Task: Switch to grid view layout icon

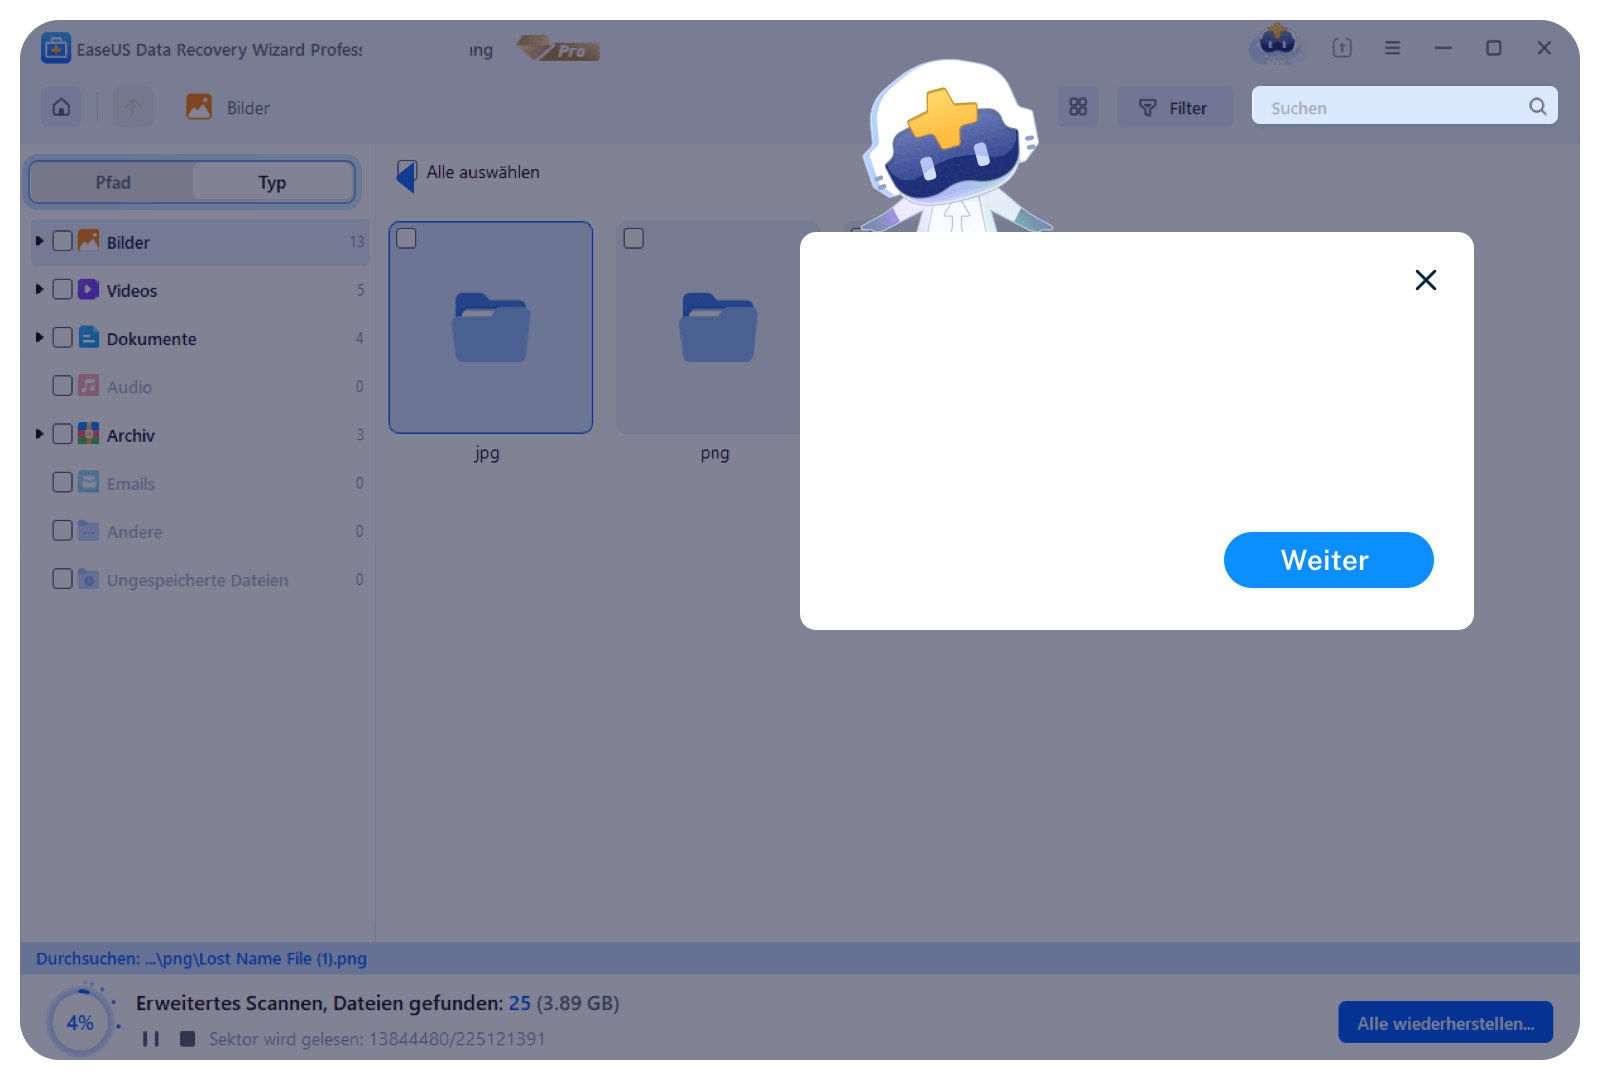Action: tap(1078, 107)
